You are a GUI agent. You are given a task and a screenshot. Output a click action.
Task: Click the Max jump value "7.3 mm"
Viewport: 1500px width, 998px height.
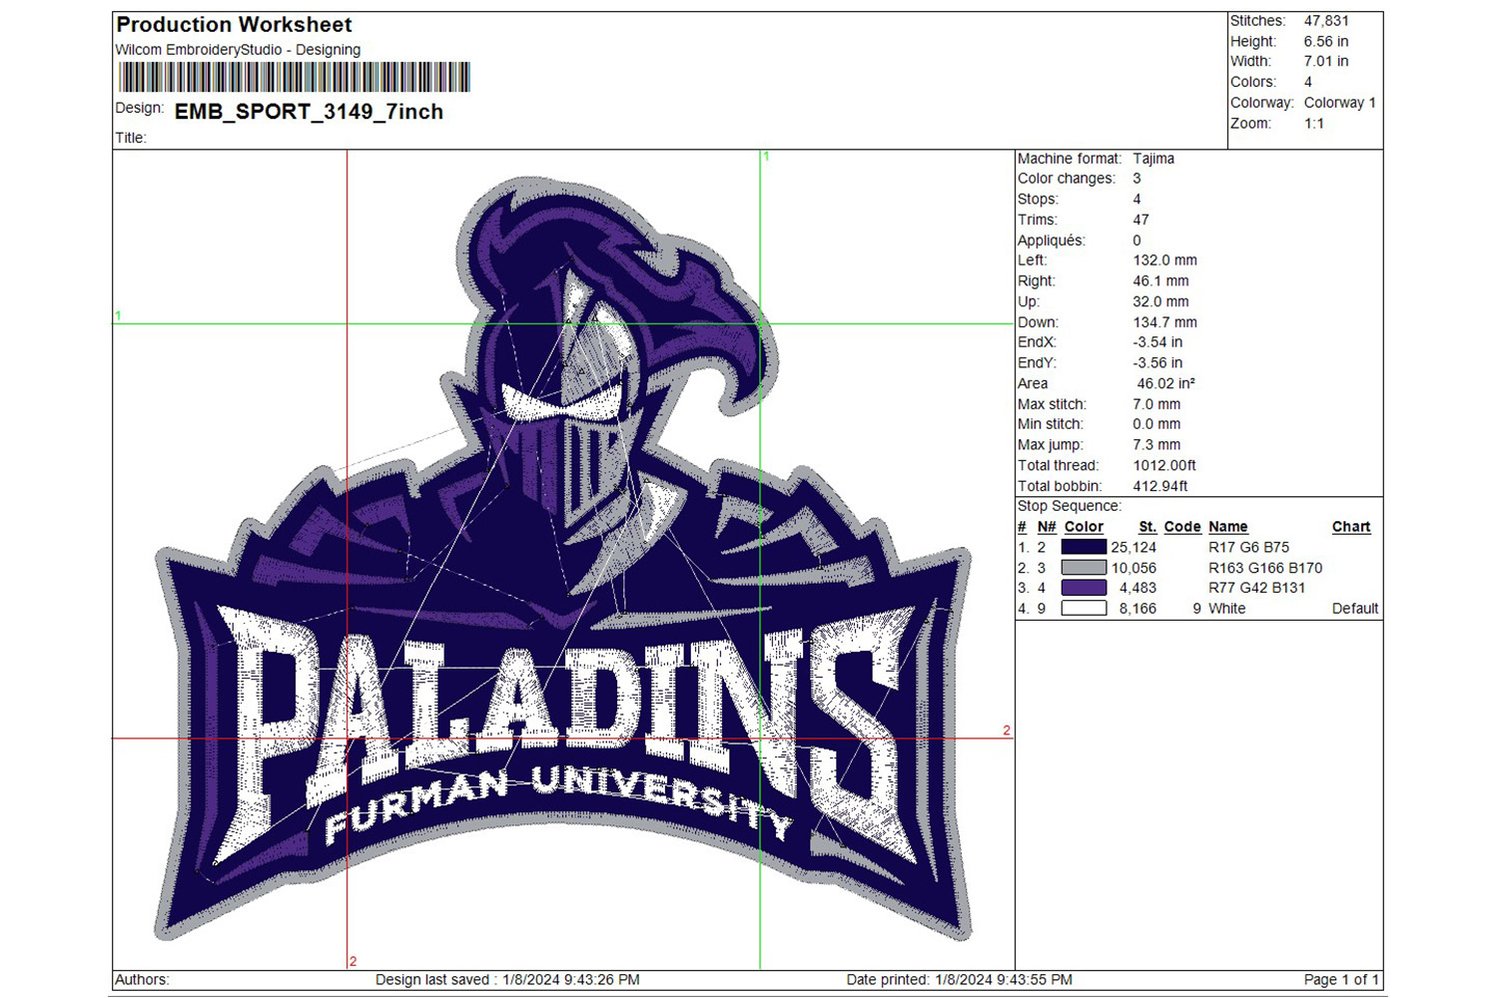[1157, 446]
